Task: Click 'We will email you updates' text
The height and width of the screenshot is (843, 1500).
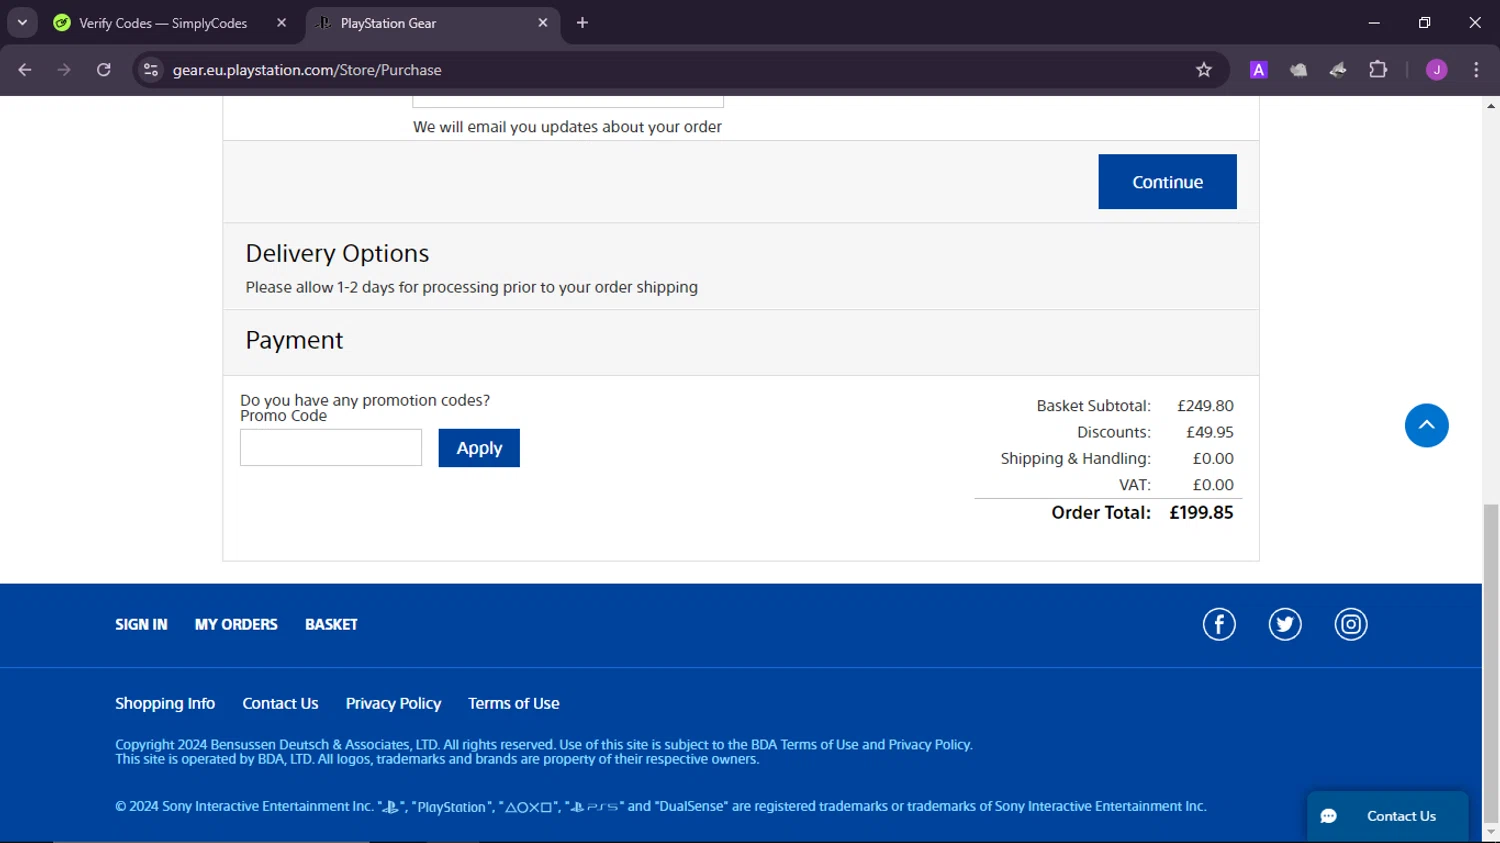Action: (x=567, y=127)
